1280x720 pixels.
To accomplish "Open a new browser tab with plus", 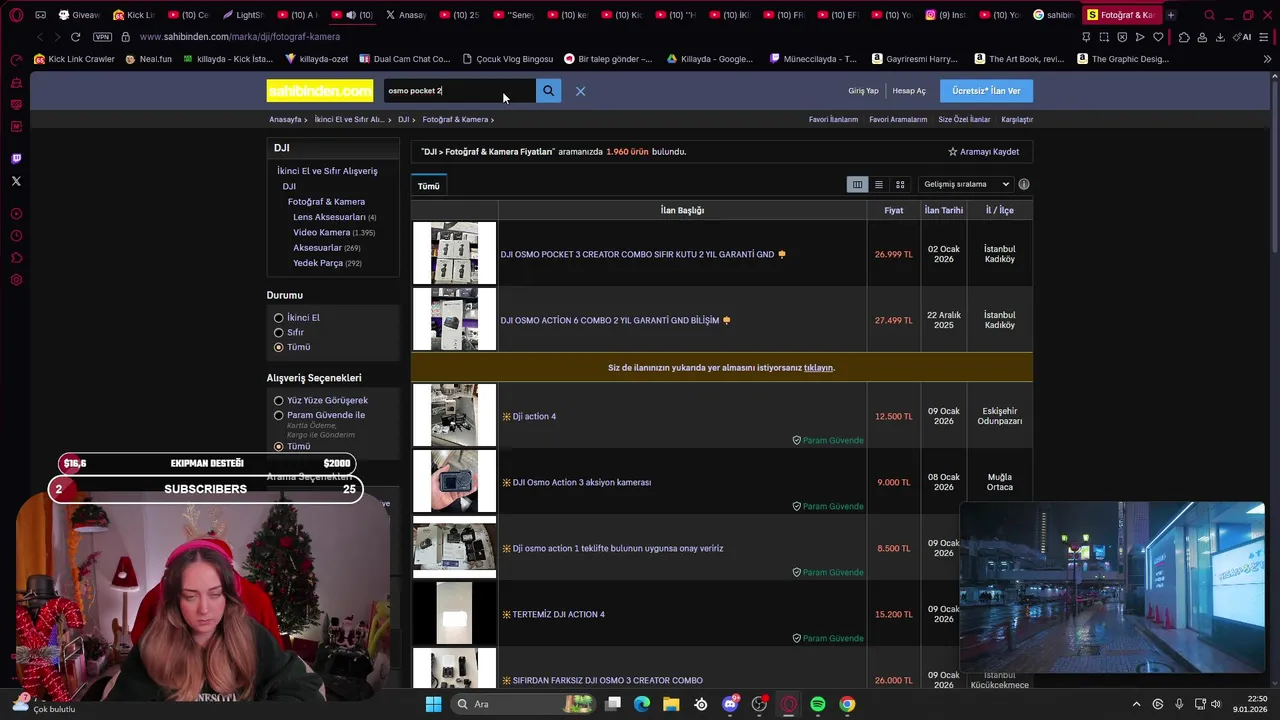I will pos(1171,15).
